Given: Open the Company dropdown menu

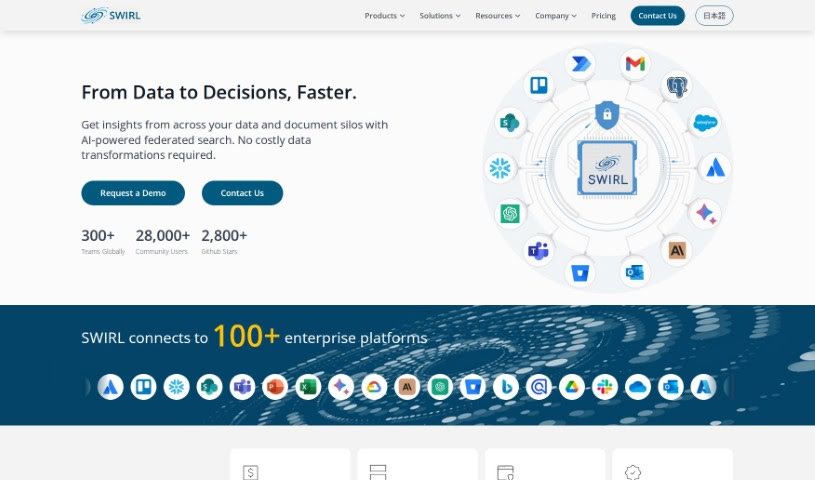Looking at the screenshot, I should (555, 16).
